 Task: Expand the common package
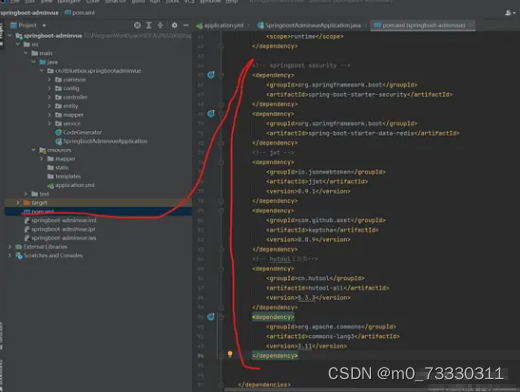pos(49,80)
